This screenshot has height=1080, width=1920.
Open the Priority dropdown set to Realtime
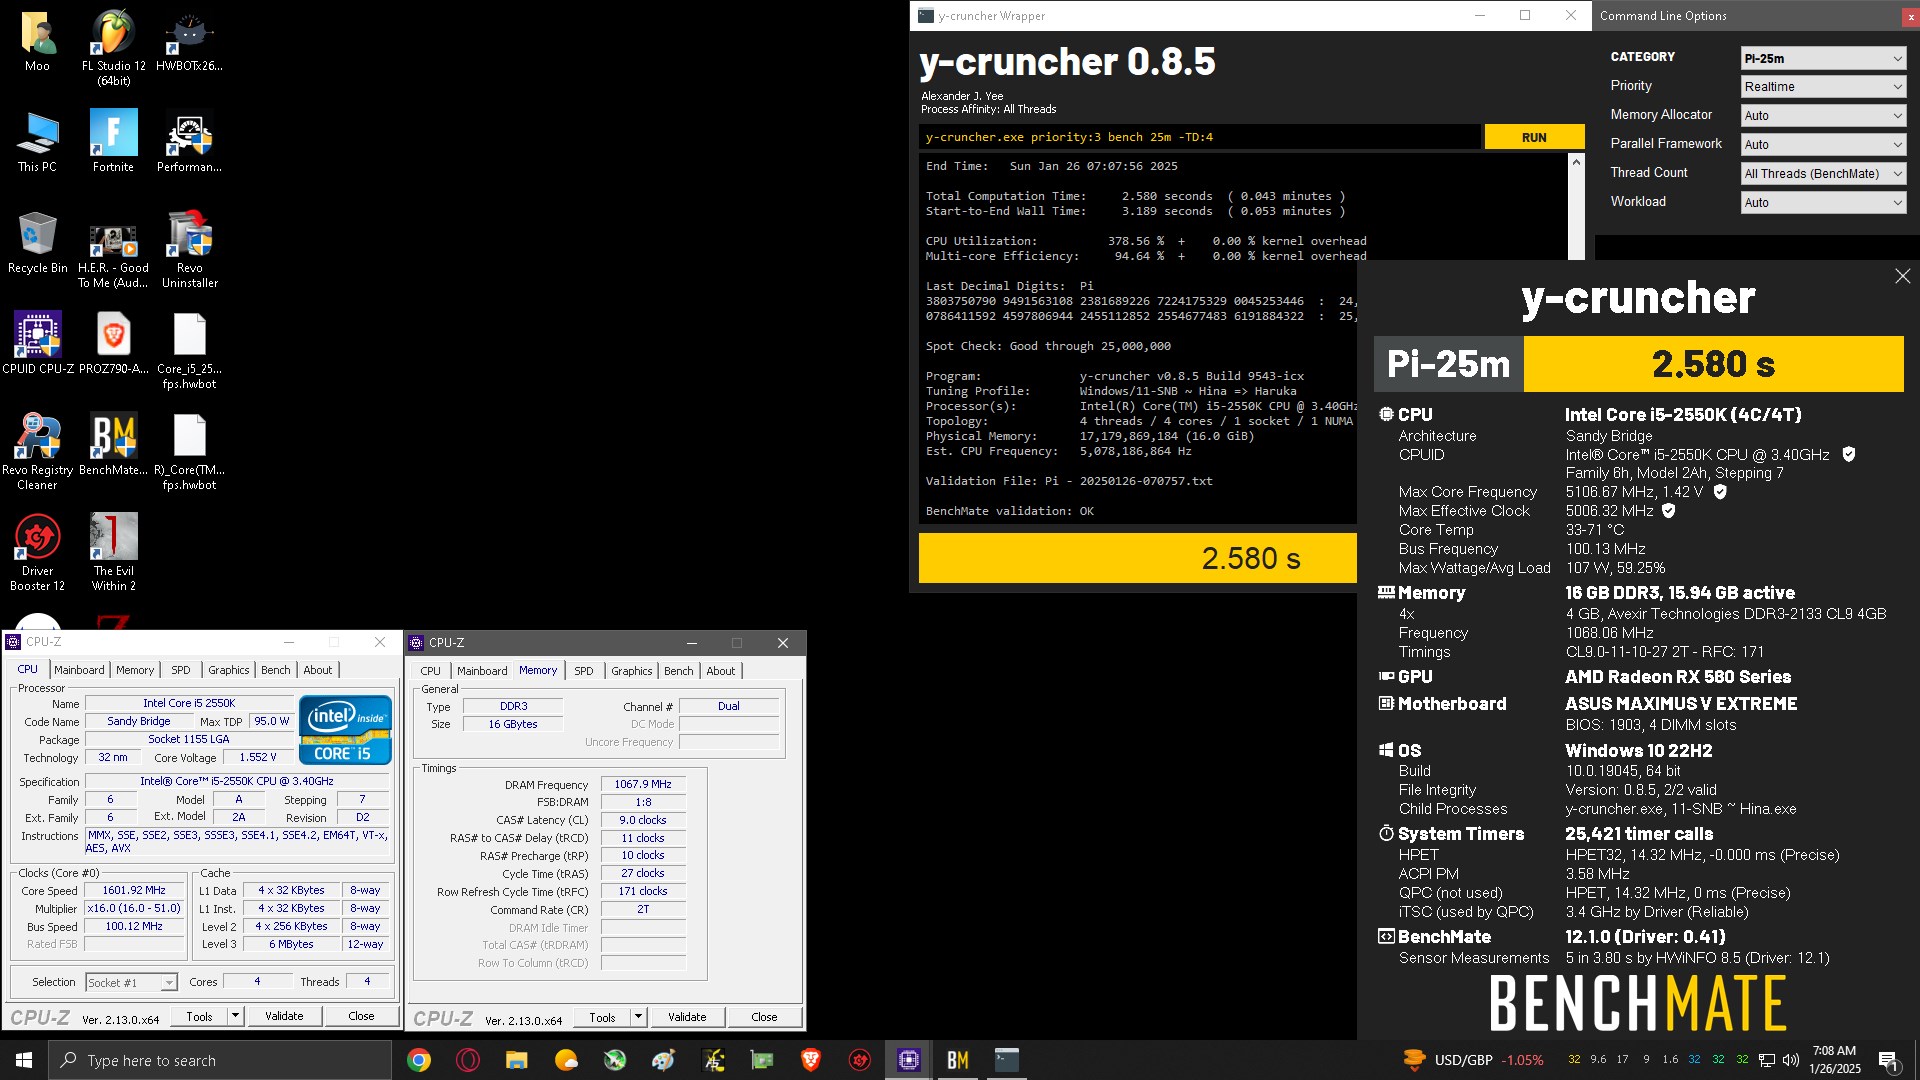pos(1823,87)
